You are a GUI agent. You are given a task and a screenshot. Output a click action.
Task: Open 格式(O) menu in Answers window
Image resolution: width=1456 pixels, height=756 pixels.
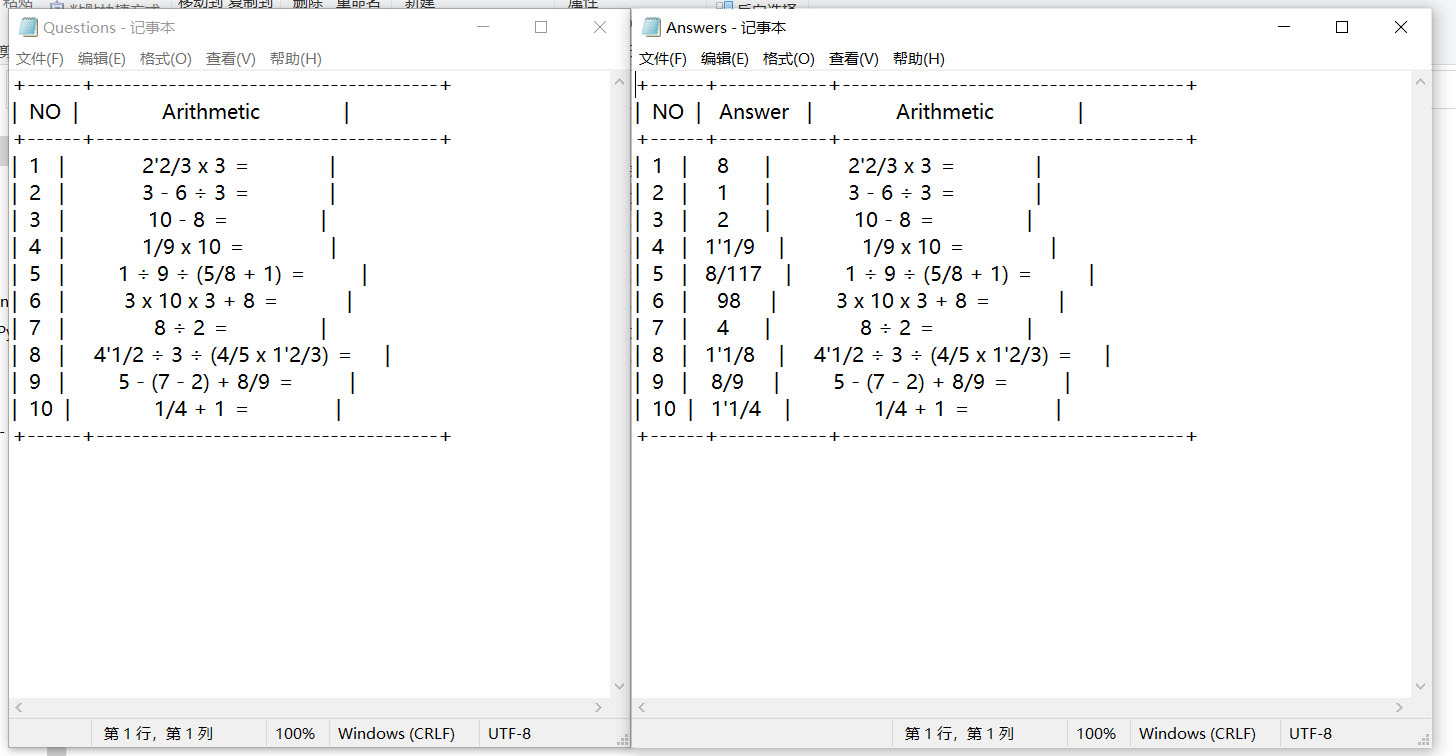click(x=789, y=59)
